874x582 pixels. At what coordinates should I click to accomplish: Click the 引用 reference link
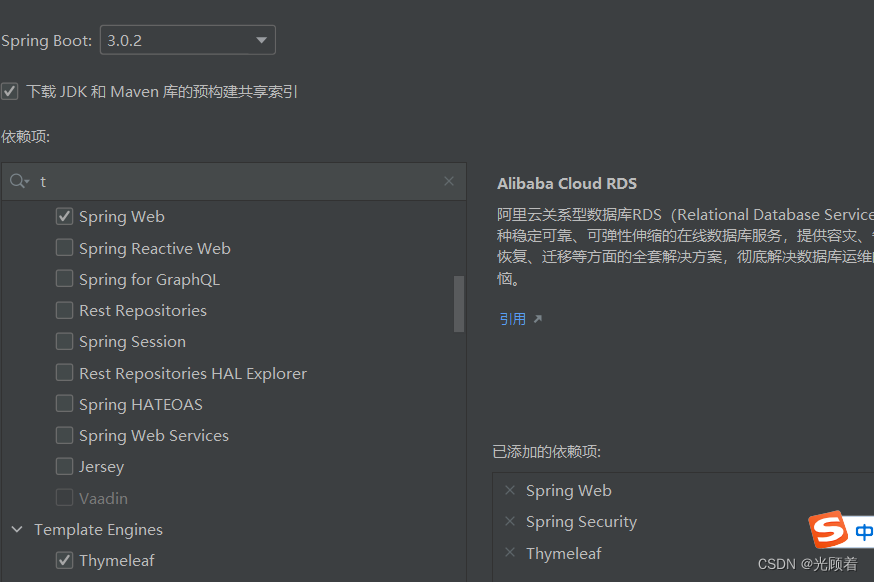tap(513, 317)
